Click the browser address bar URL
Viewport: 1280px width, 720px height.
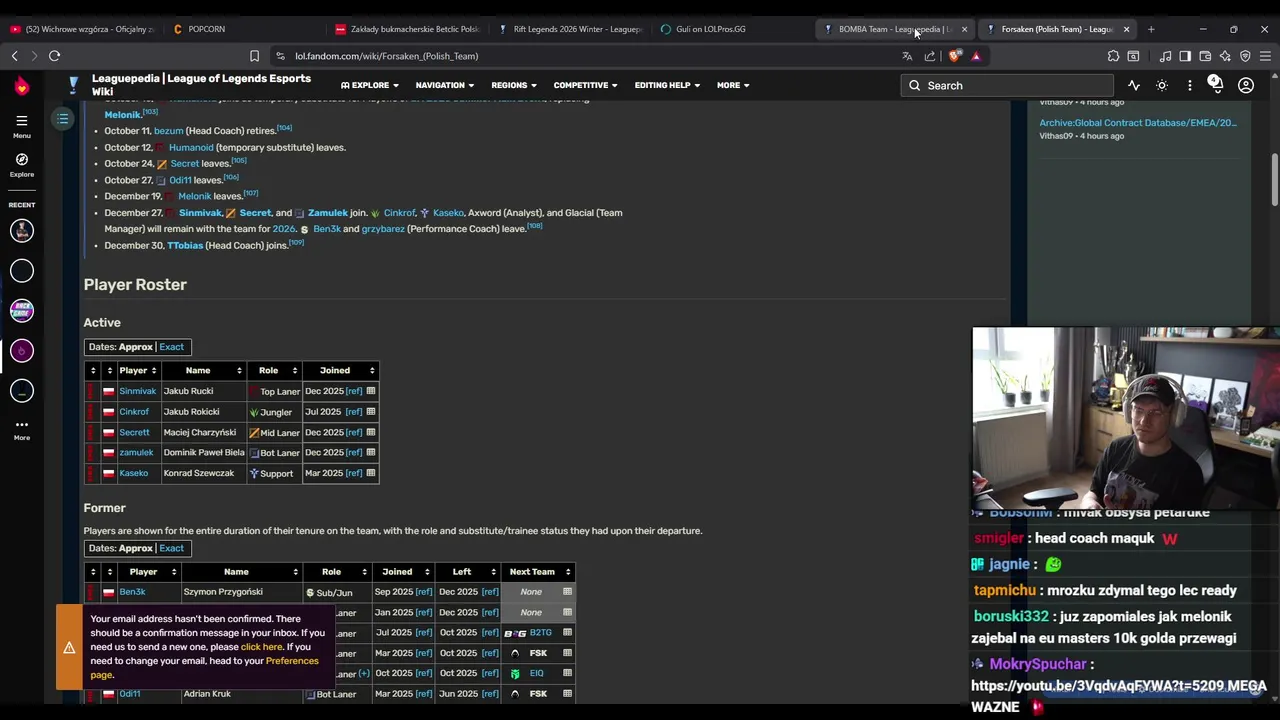tap(386, 56)
